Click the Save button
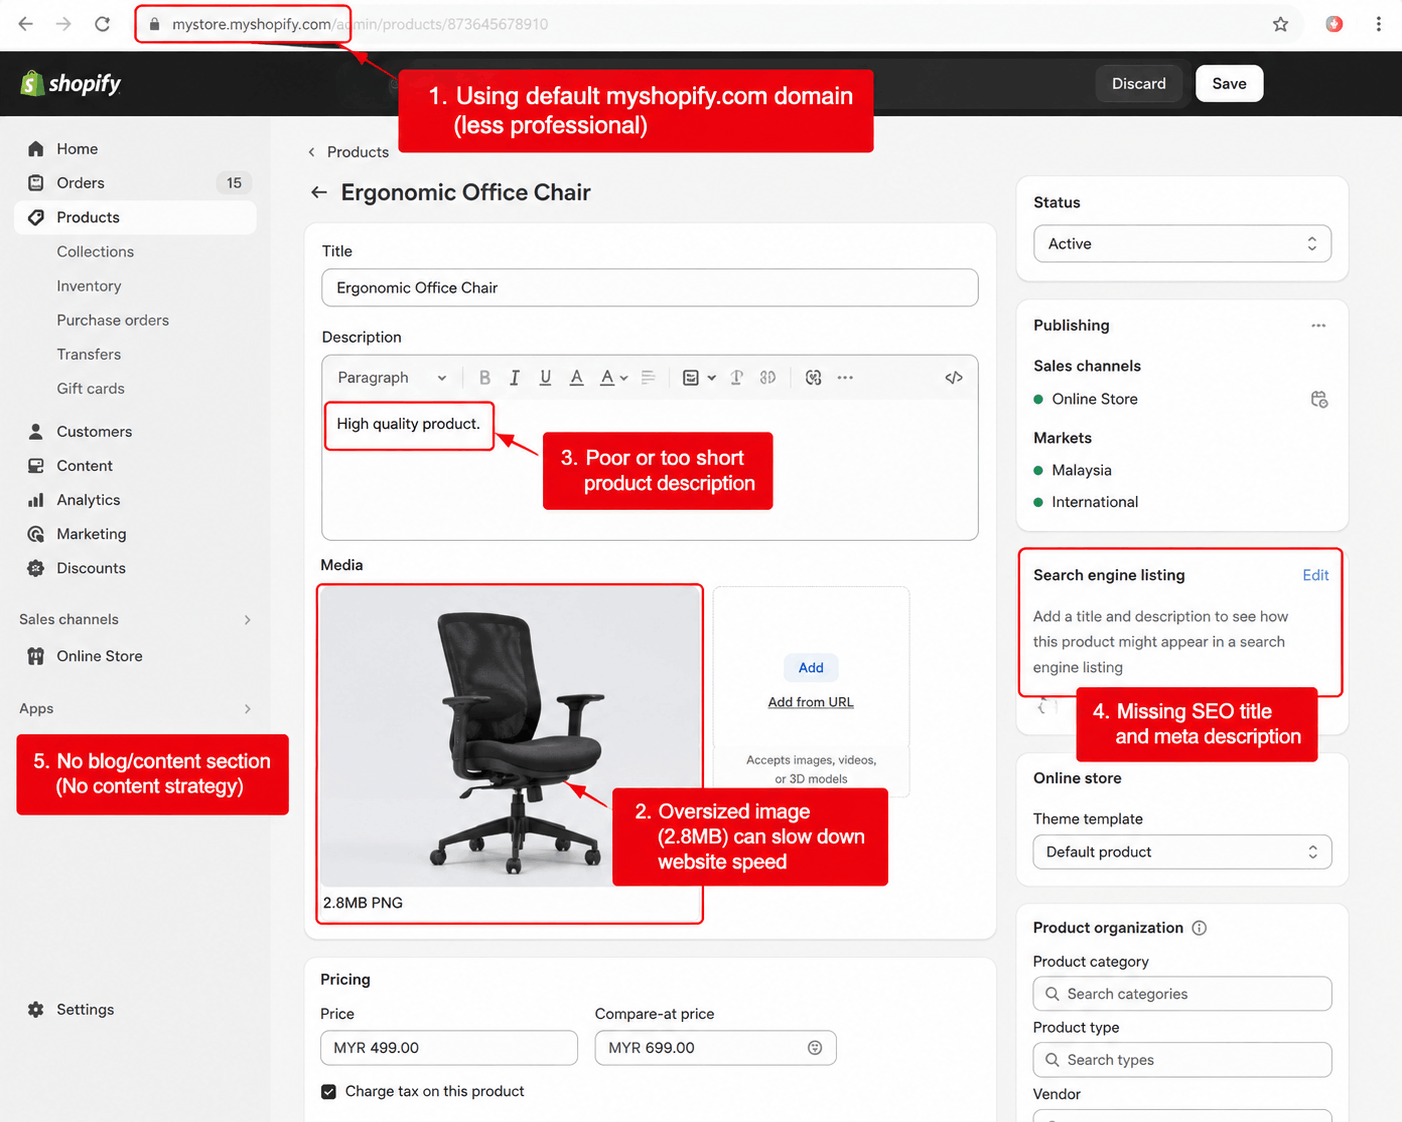Screen dimensions: 1402x1122 coord(1229,84)
